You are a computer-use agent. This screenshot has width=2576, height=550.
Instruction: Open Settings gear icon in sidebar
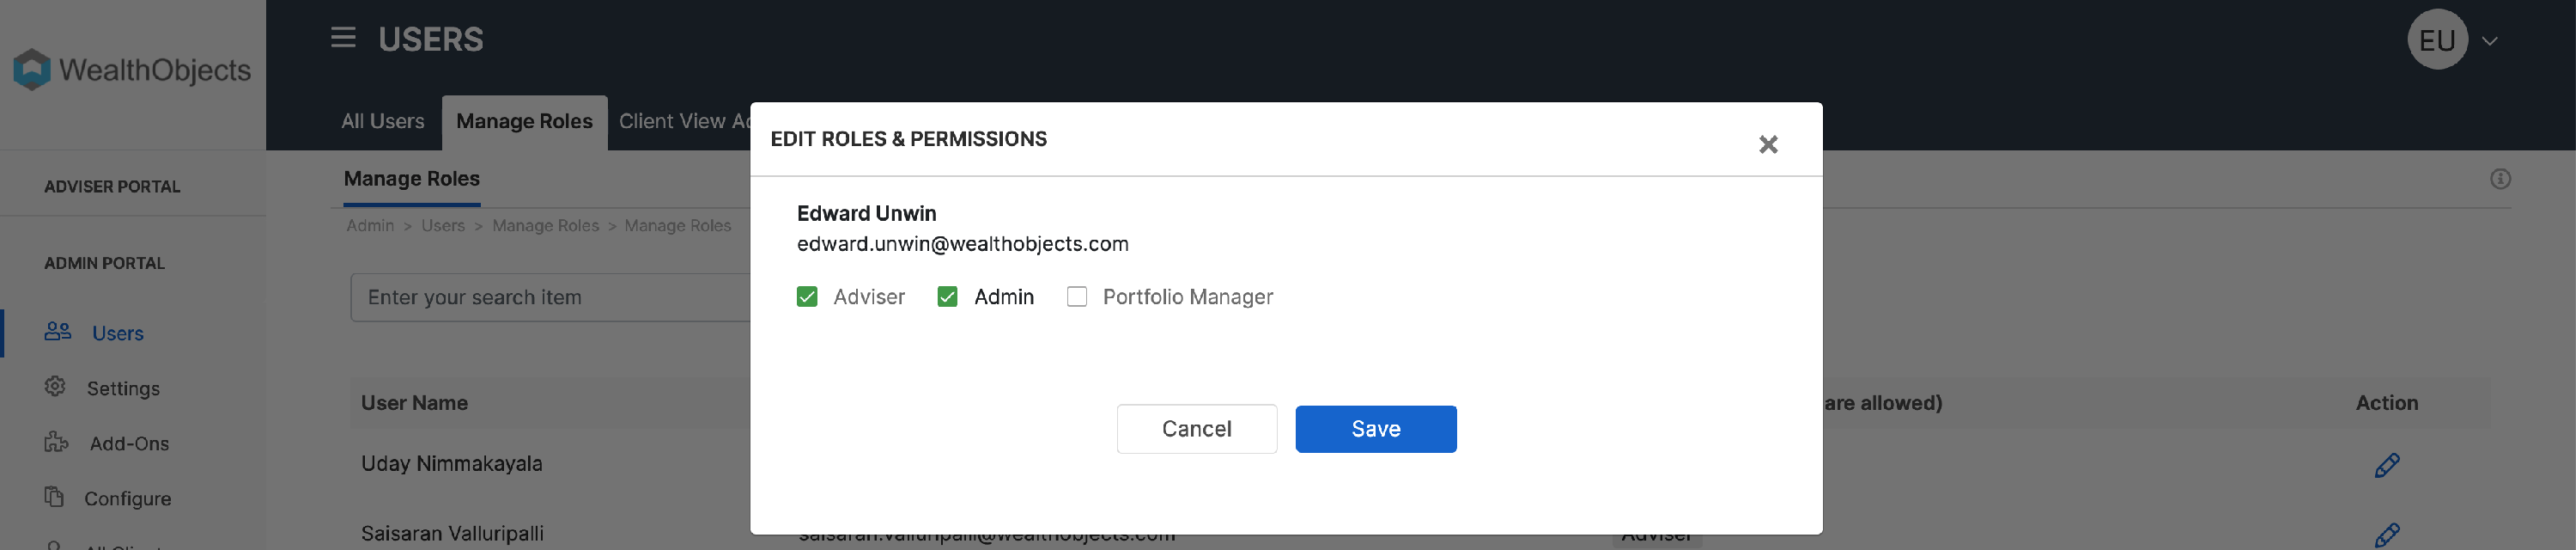tap(55, 387)
